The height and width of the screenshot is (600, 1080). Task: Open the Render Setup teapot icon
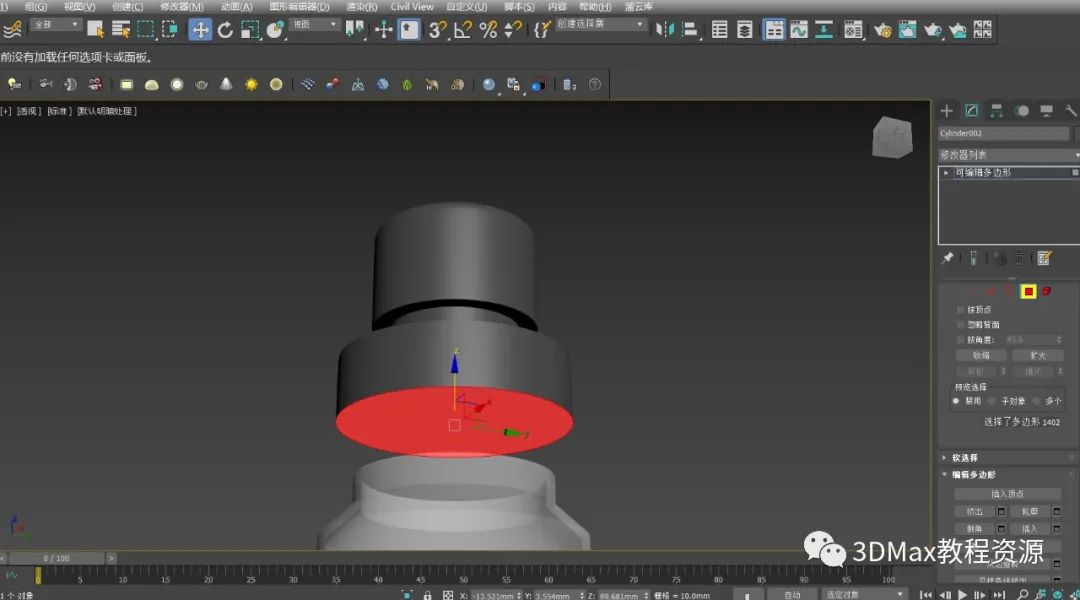tap(883, 30)
